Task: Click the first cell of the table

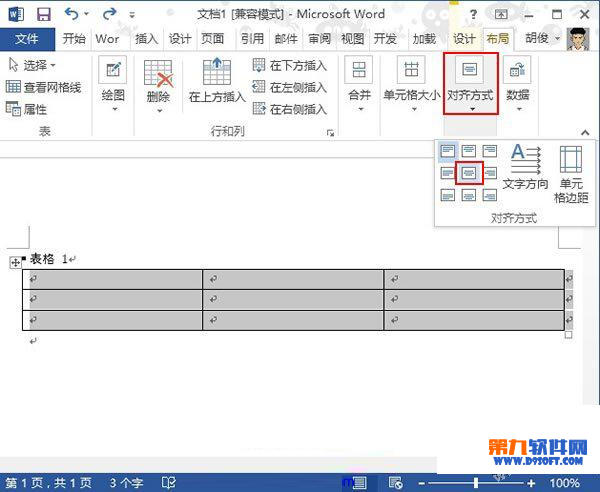Action: click(112, 279)
